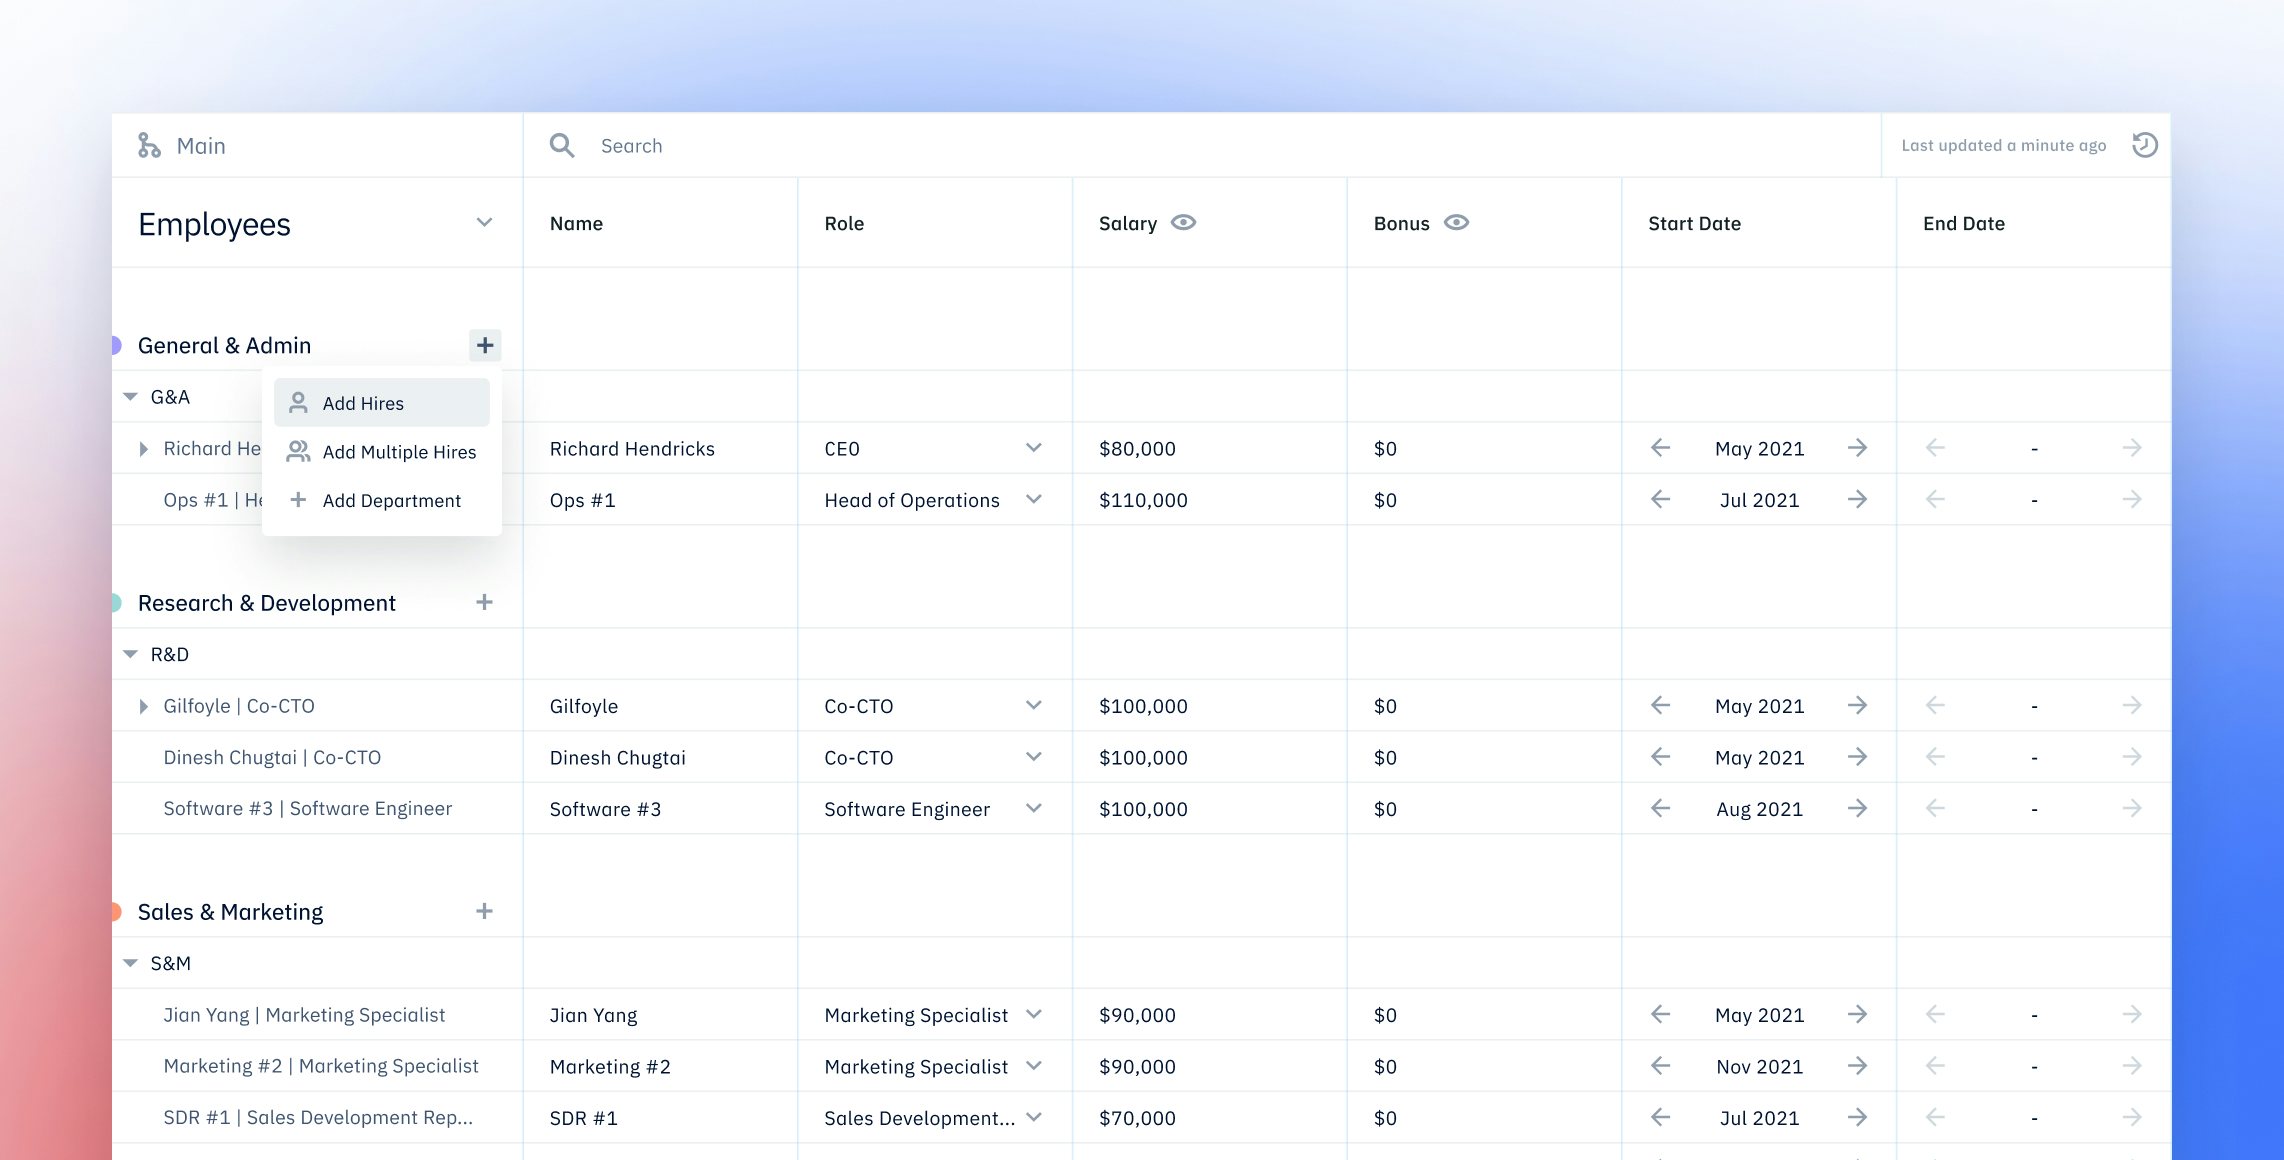Screen dimensions: 2284x1160
Task: Expand the Richard Hendricks row
Action: (143, 448)
